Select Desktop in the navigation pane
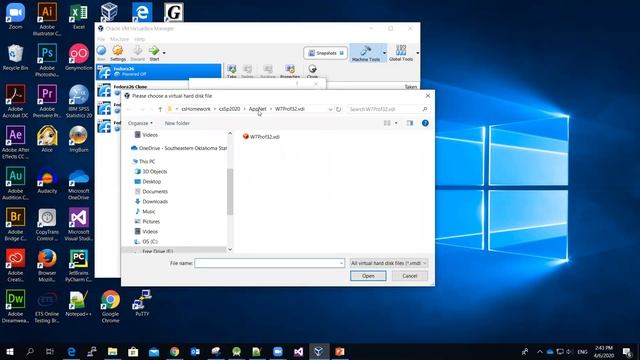This screenshot has width=640, height=360. tap(148, 182)
